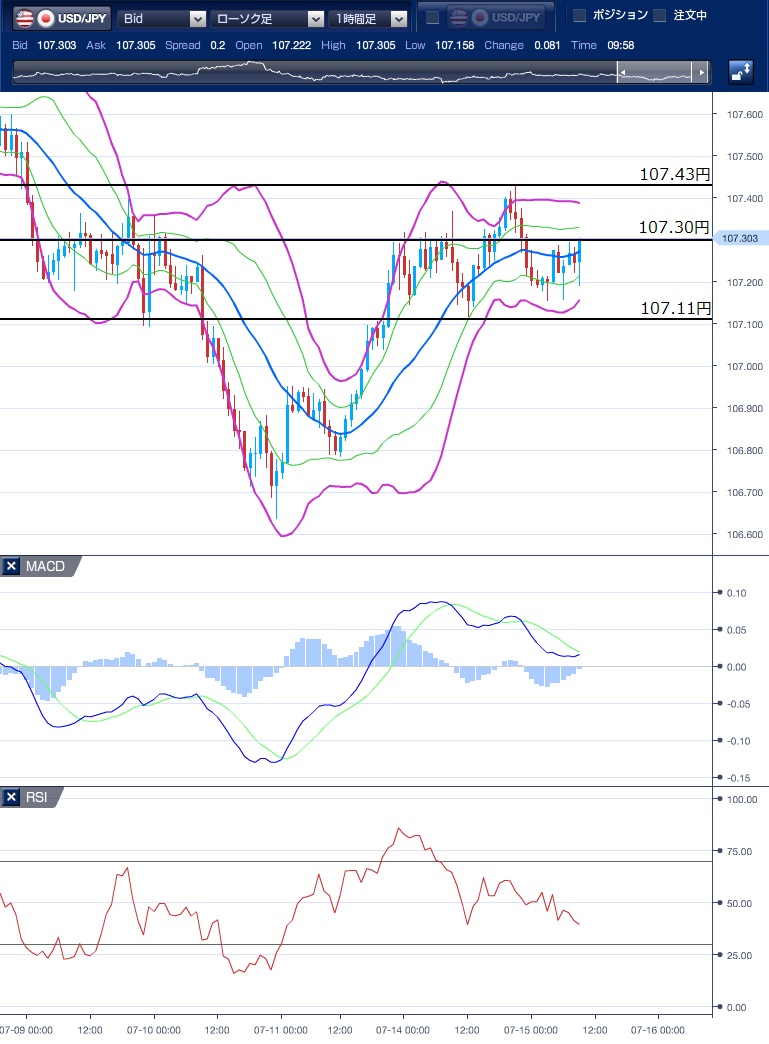
Task: Select the MACD panel label
Action: (x=45, y=567)
